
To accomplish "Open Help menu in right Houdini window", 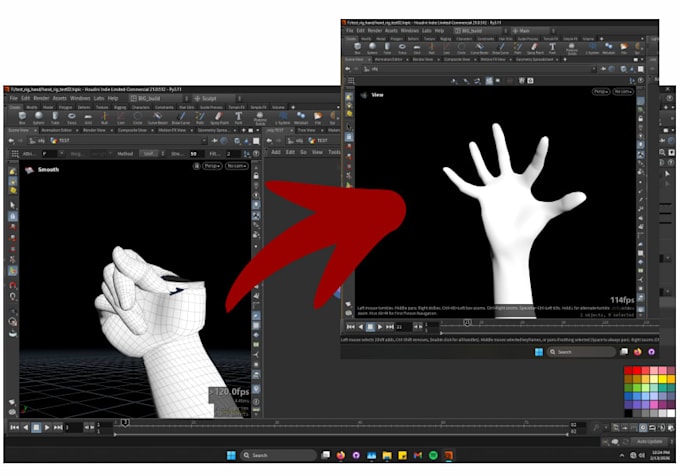I will tap(439, 31).
